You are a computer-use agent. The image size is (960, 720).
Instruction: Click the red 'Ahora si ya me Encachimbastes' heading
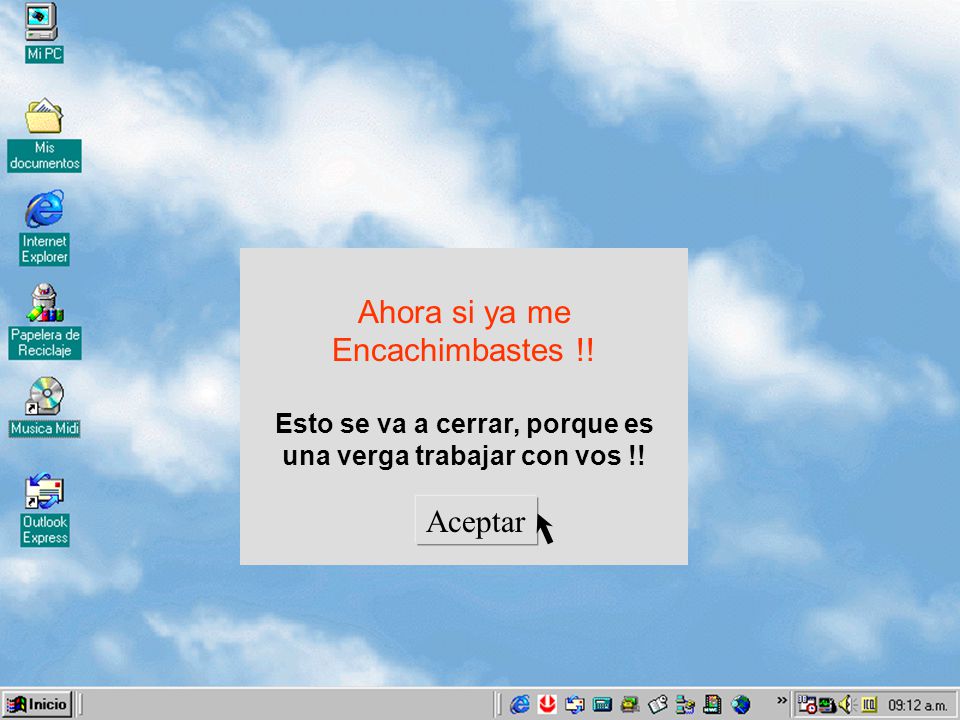click(x=463, y=331)
